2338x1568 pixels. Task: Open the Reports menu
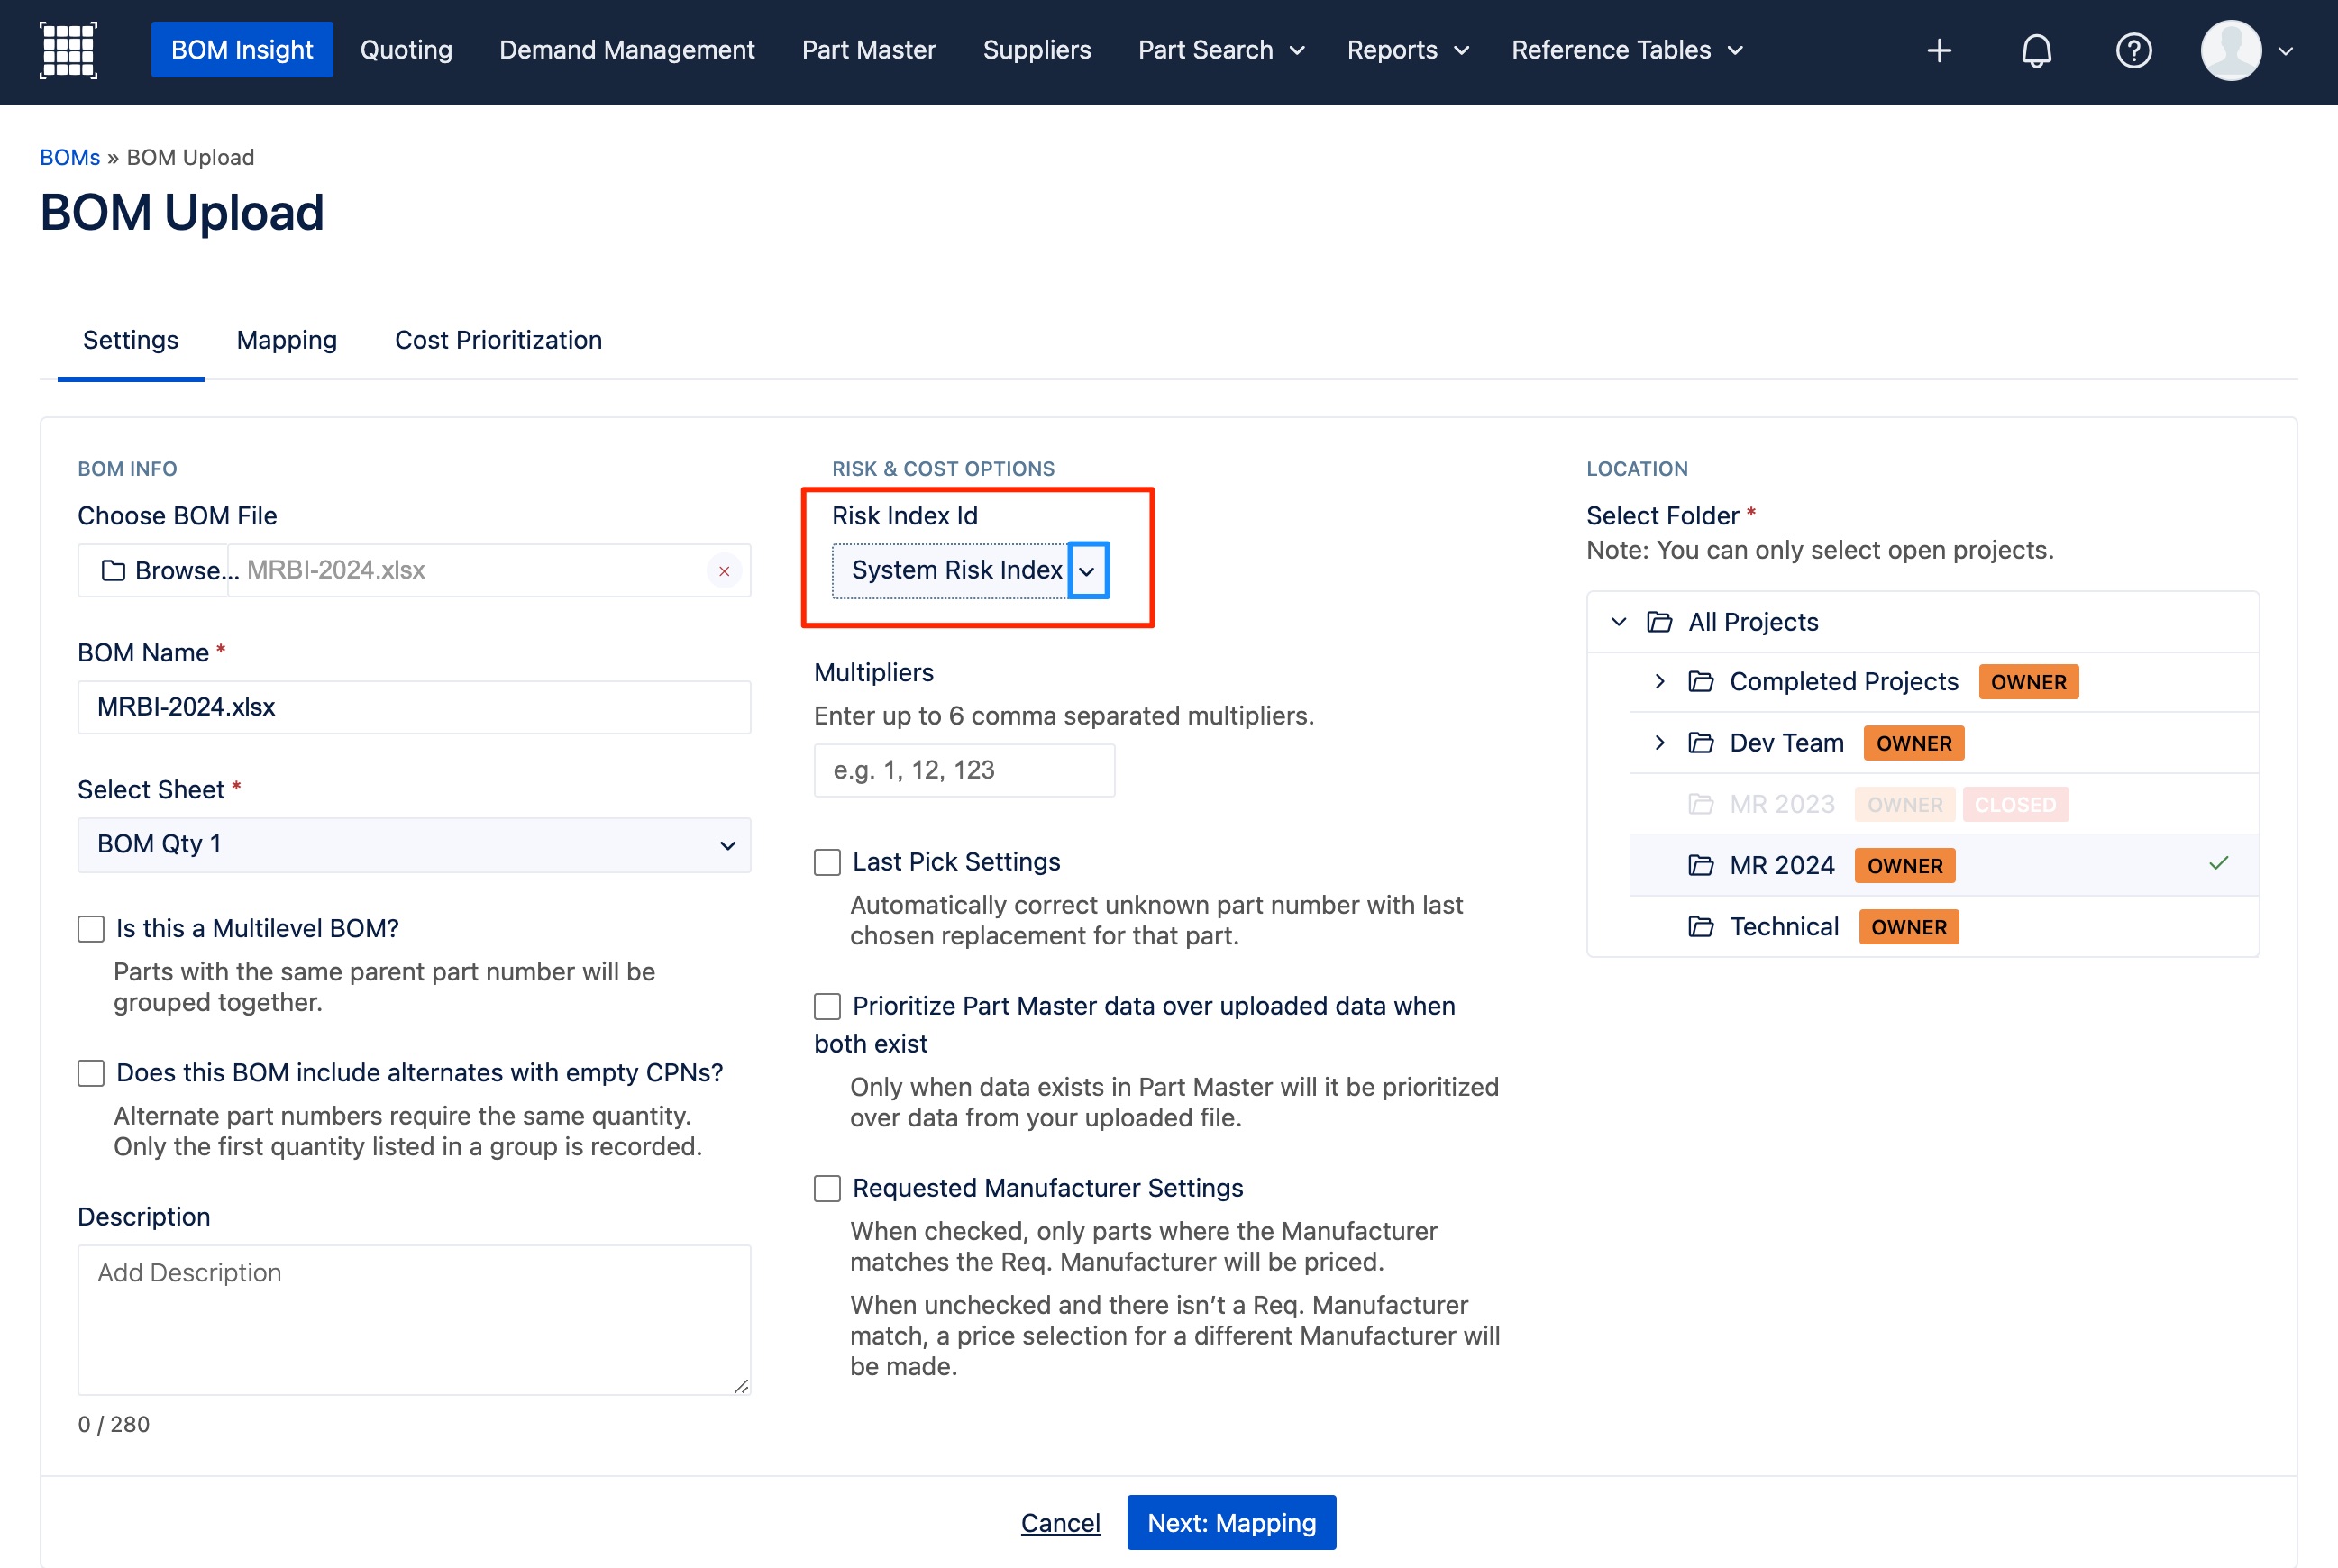click(x=1407, y=50)
